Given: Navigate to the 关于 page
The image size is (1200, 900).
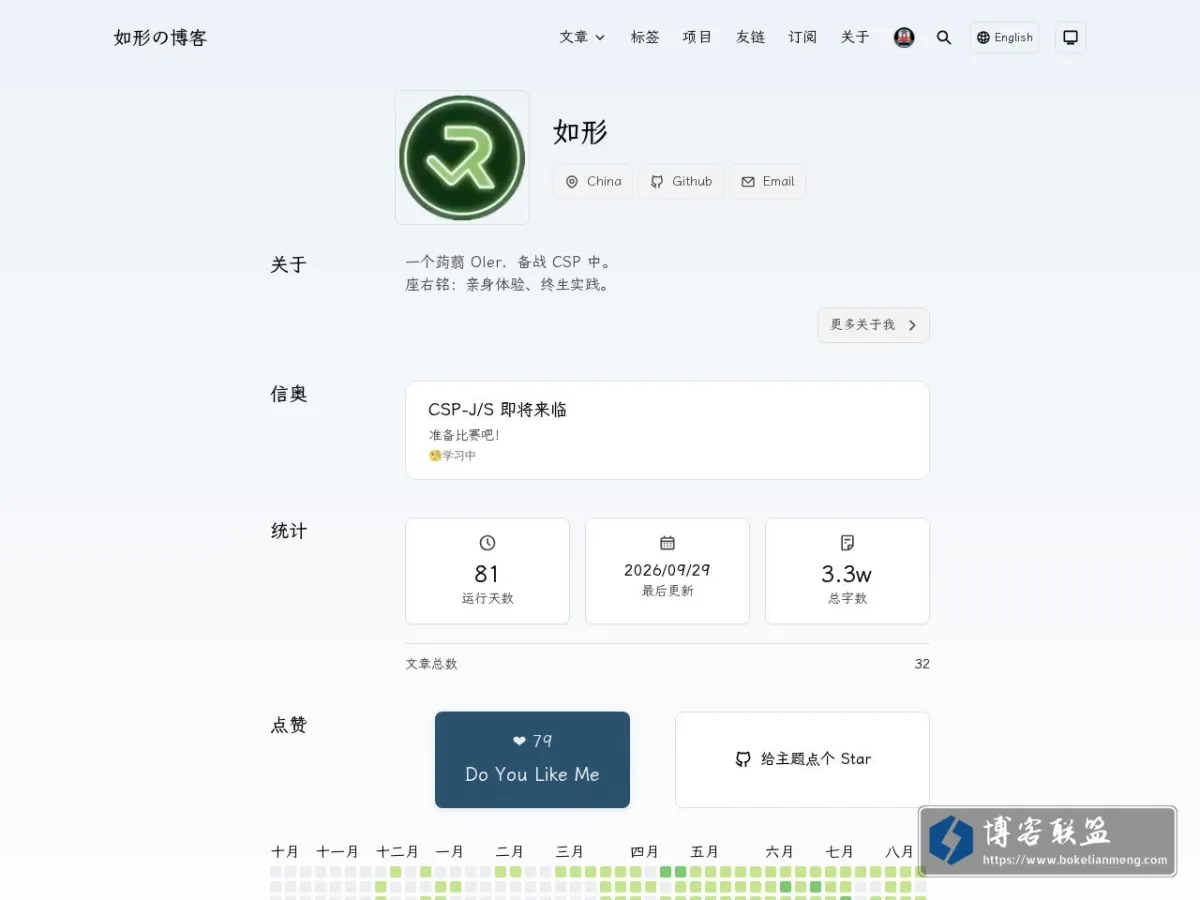Looking at the screenshot, I should [x=855, y=37].
